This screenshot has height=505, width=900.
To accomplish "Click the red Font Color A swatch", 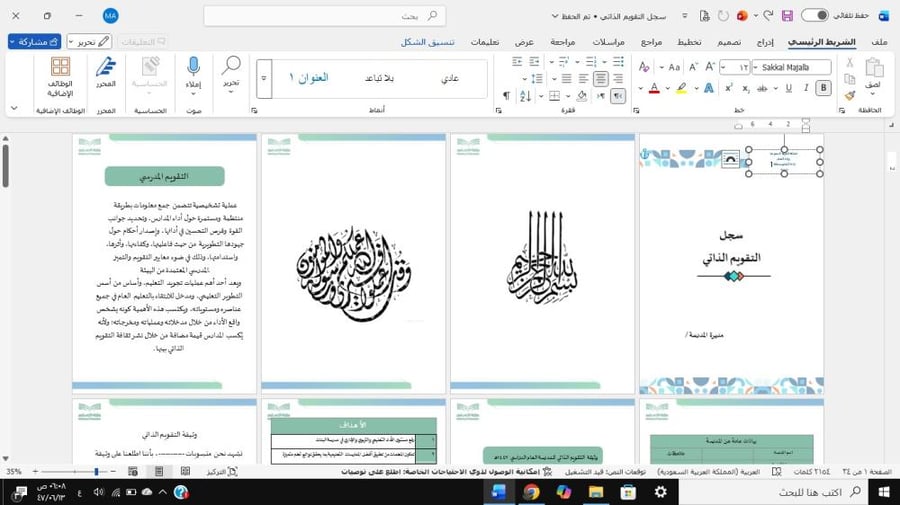I will [654, 88].
